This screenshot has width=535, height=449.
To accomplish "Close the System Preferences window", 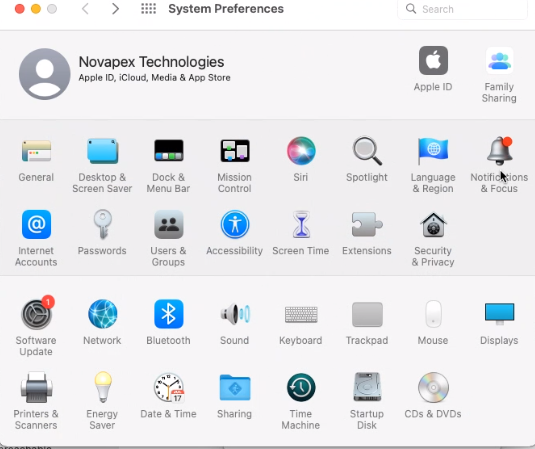I will (x=20, y=9).
